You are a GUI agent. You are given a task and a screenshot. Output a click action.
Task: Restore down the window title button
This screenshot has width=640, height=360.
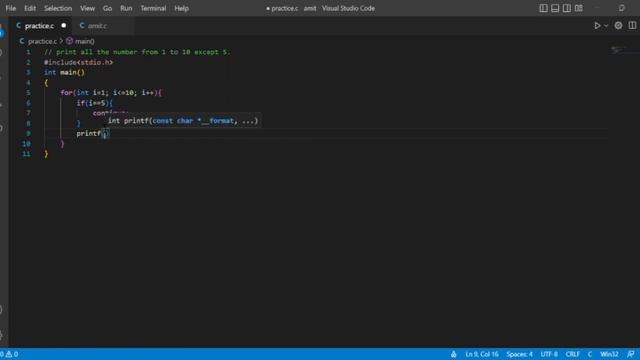621,8
